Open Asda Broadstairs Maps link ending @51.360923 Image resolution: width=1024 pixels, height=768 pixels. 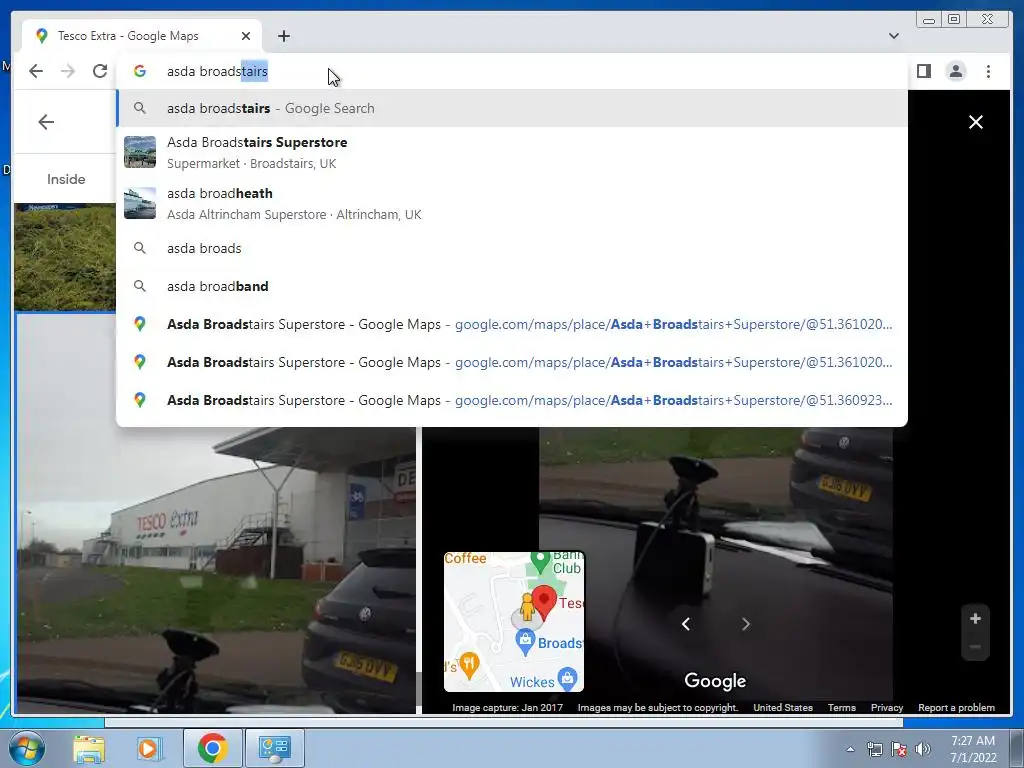click(x=512, y=400)
